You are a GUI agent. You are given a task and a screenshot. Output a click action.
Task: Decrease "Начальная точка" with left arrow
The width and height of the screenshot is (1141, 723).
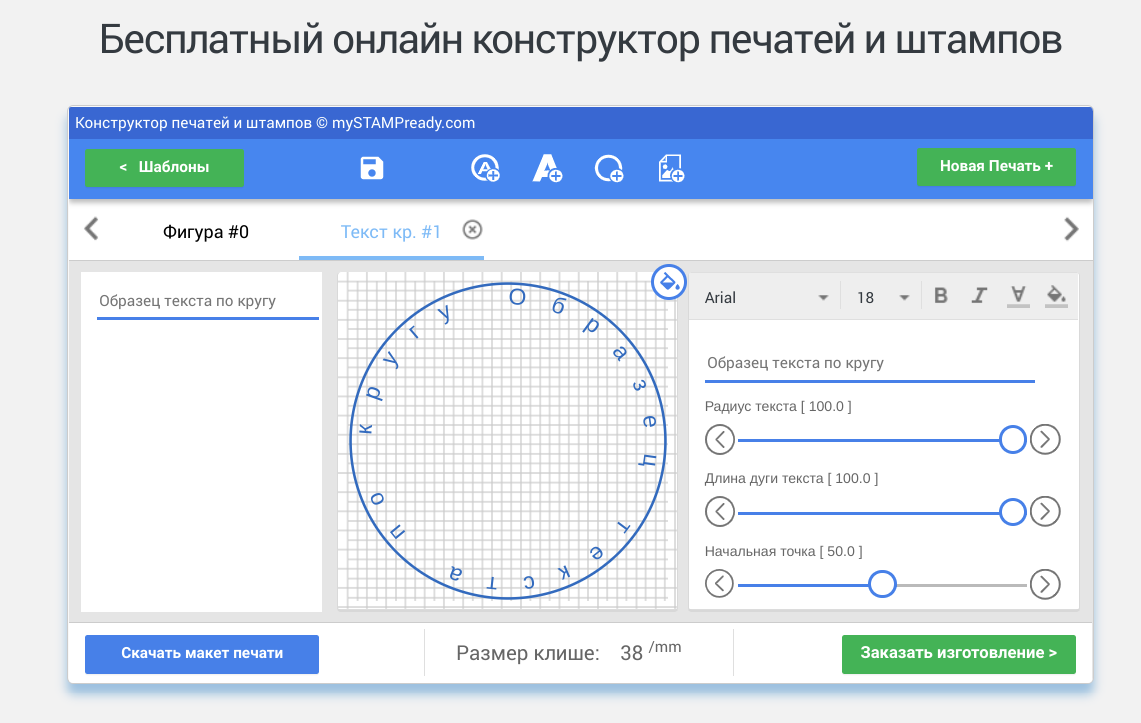pos(720,583)
